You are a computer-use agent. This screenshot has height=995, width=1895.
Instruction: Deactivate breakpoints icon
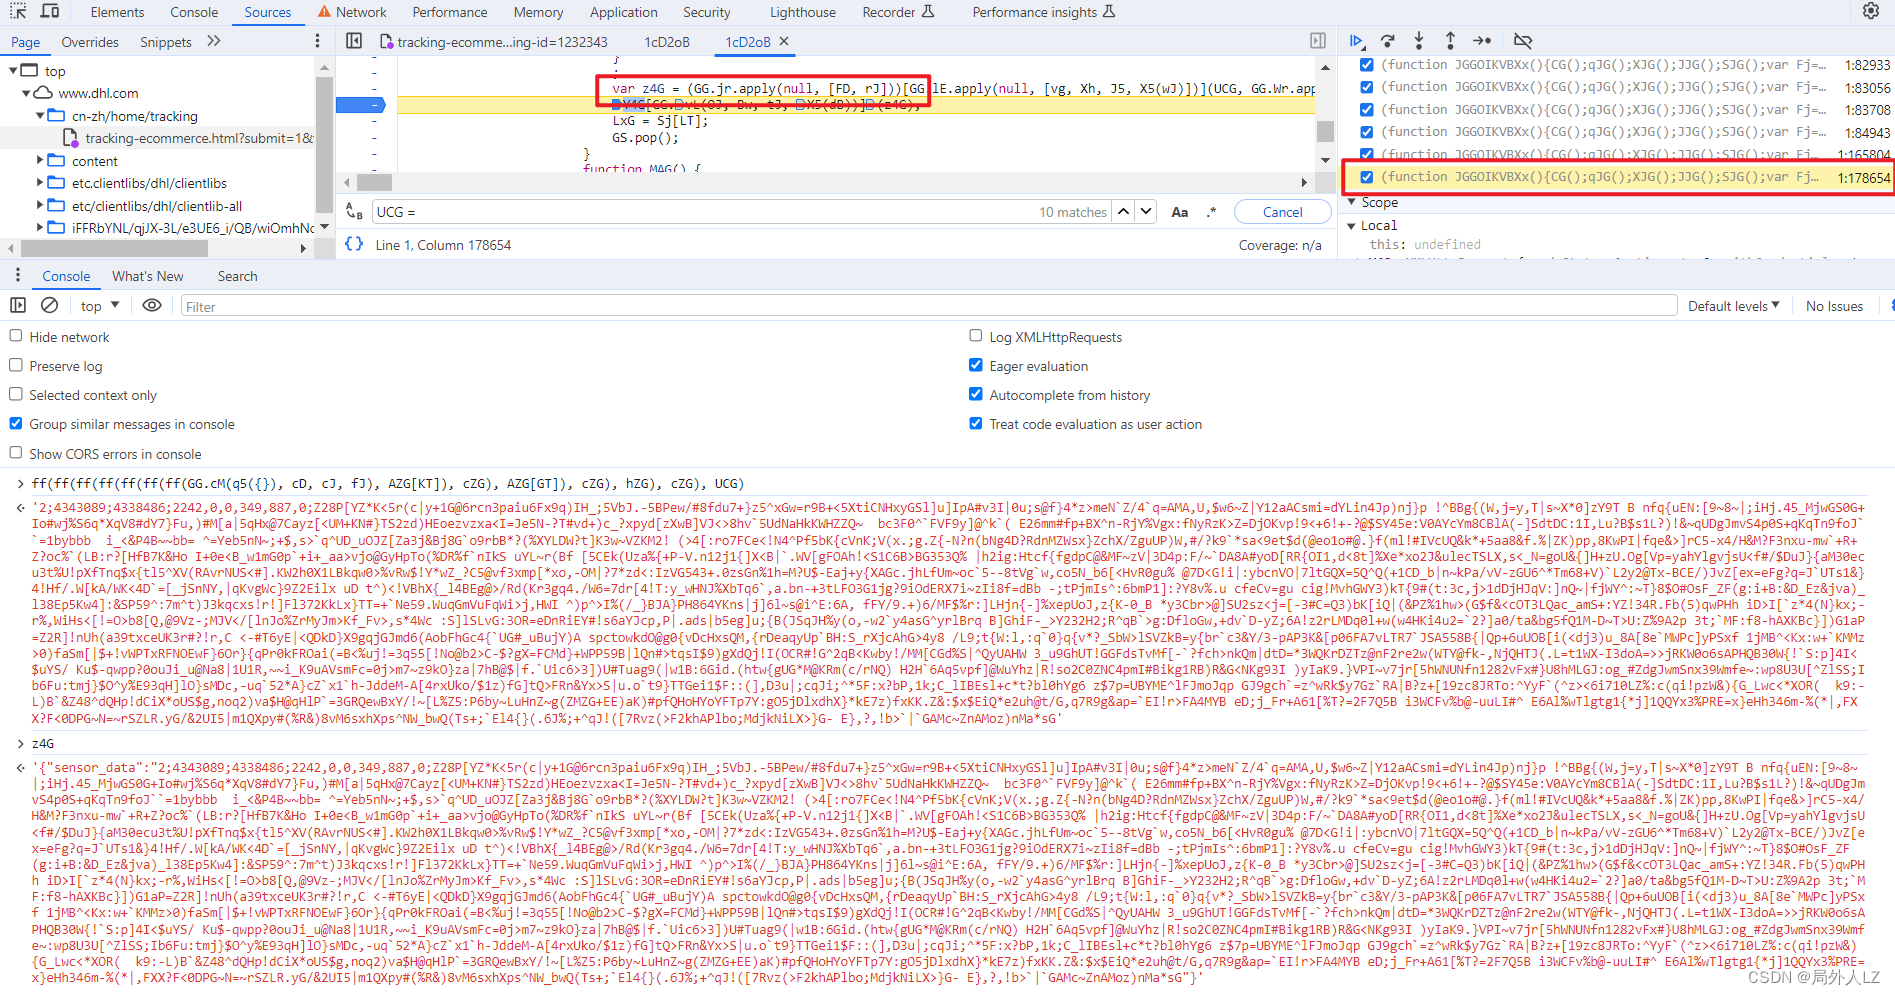[x=1523, y=41]
